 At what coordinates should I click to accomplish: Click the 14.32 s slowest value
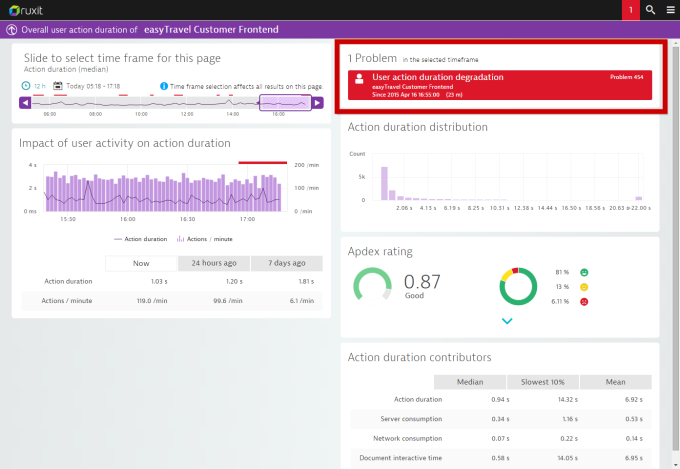click(x=568, y=399)
